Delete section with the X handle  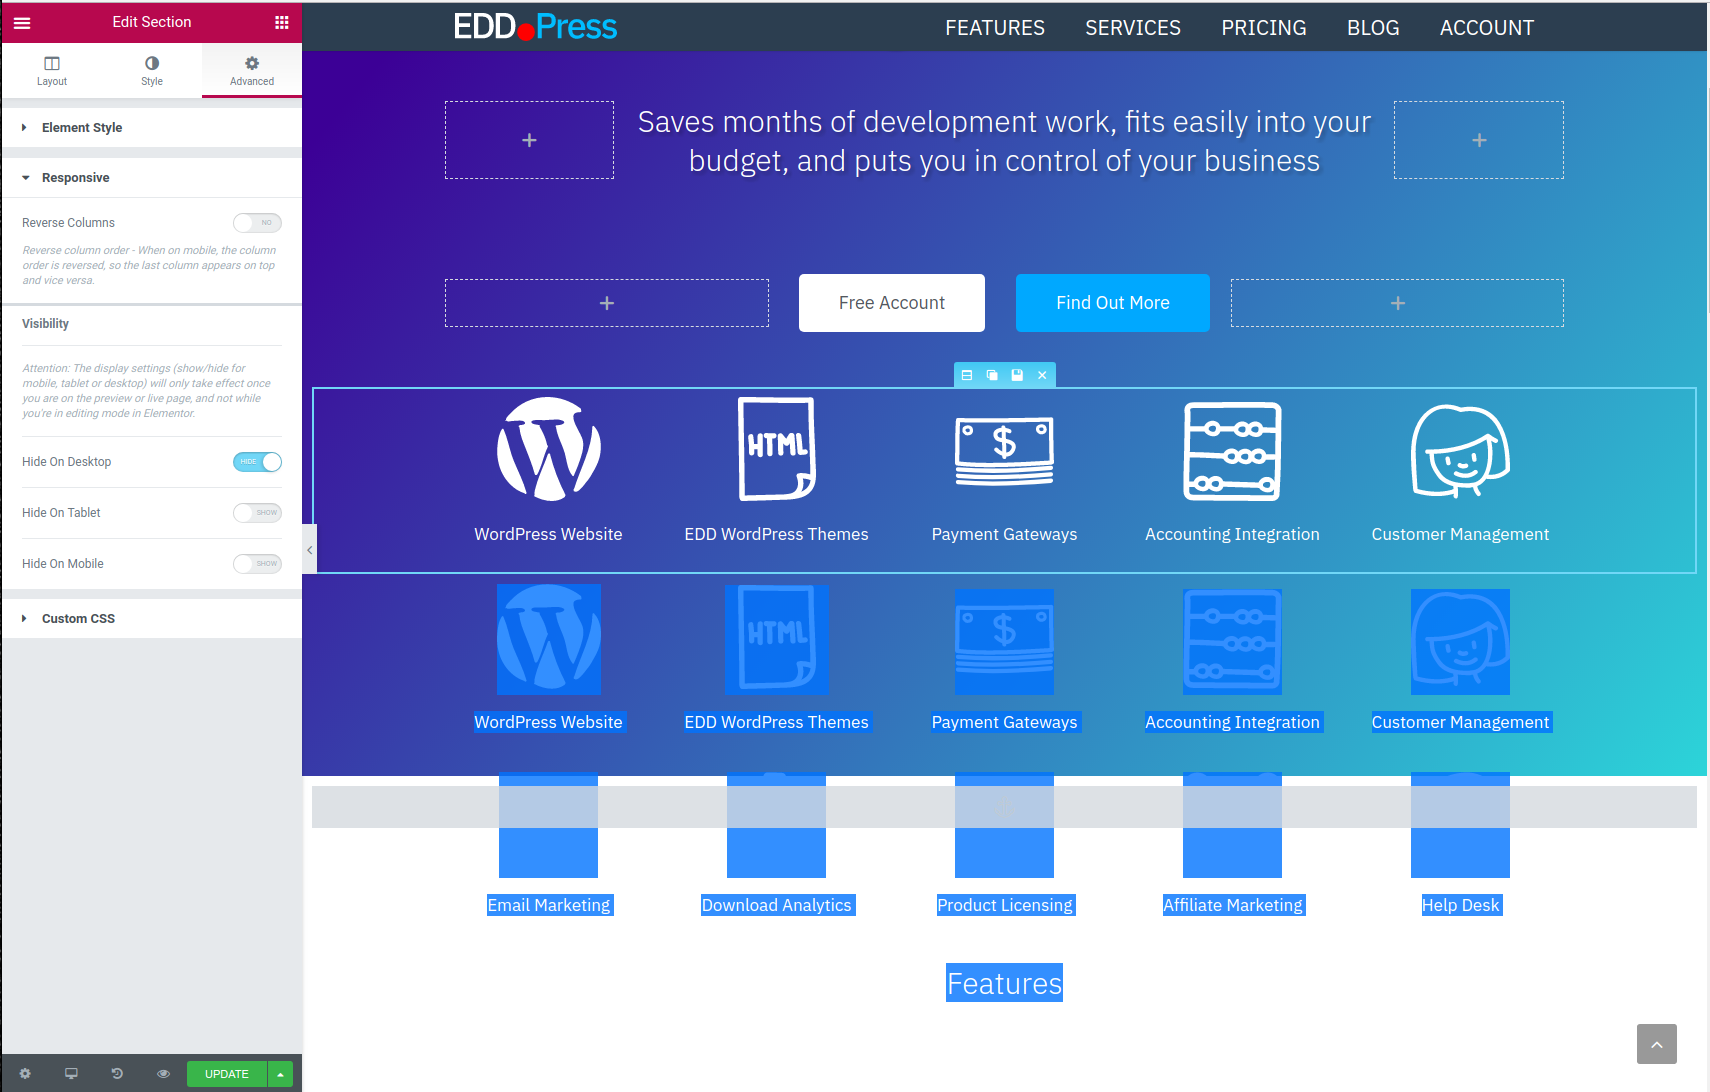tap(1042, 375)
